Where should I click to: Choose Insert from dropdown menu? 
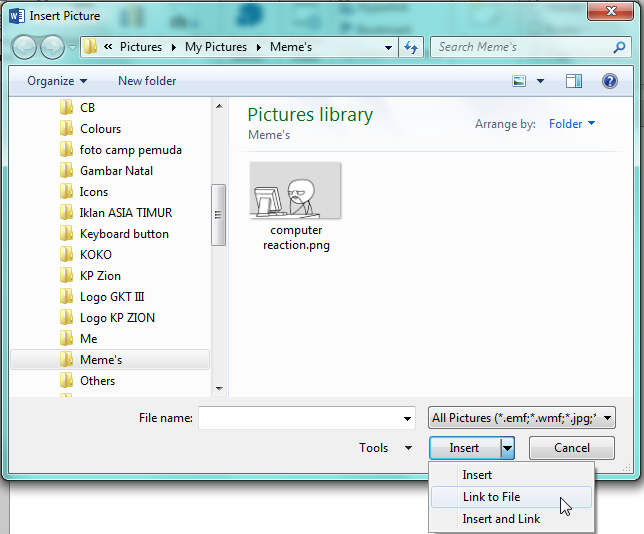[511, 475]
